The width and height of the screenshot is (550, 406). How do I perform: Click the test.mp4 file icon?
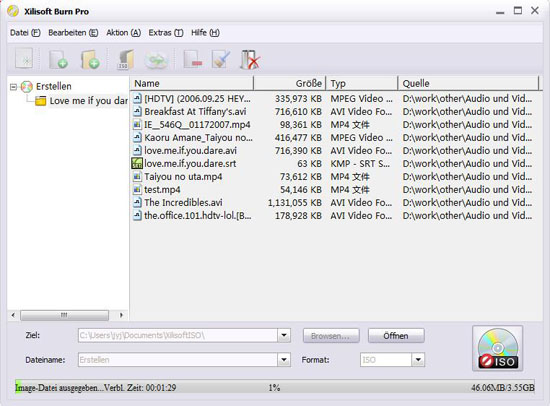tap(137, 189)
